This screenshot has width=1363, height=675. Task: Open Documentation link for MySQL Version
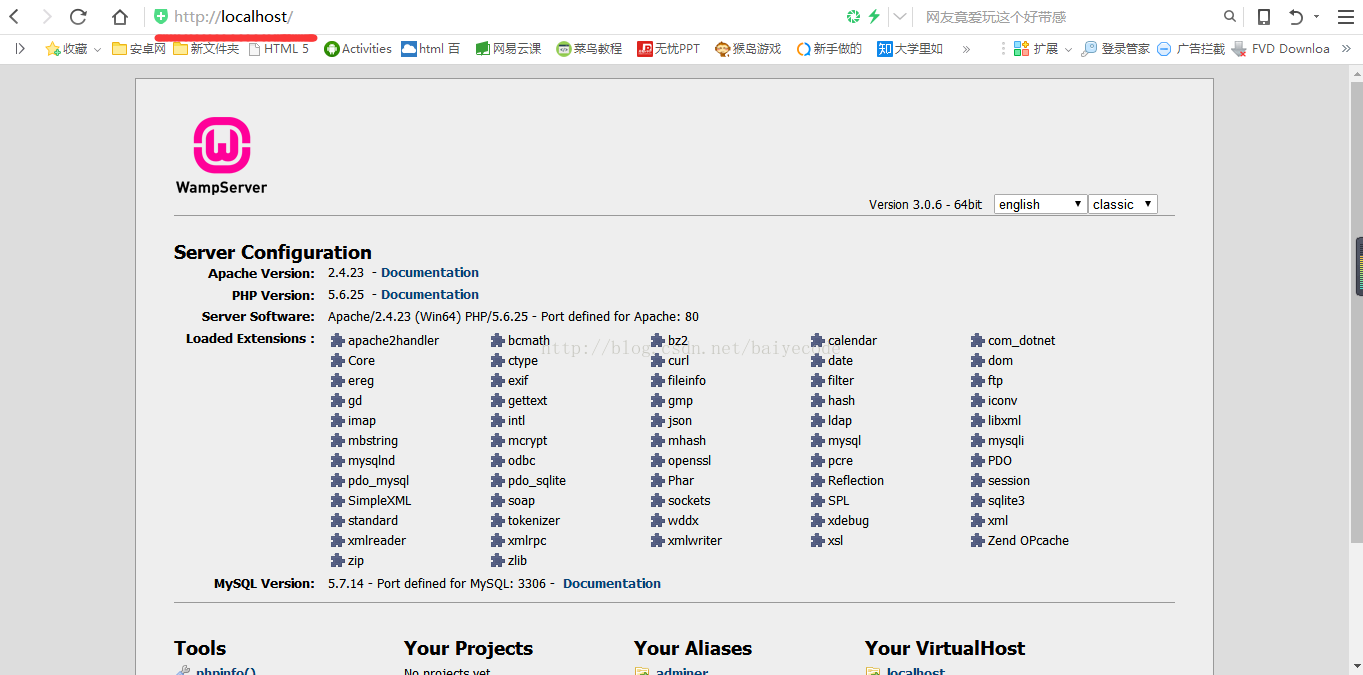(612, 583)
